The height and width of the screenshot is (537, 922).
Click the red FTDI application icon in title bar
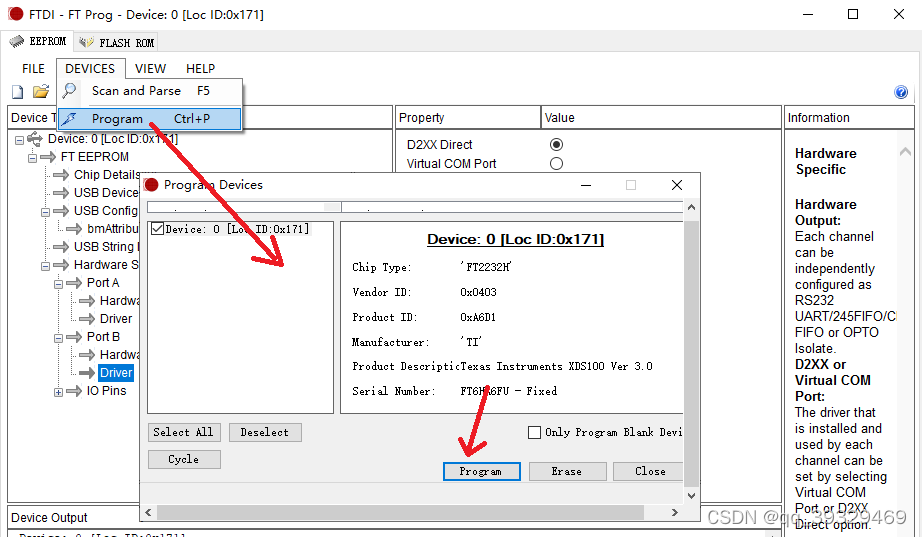point(15,14)
